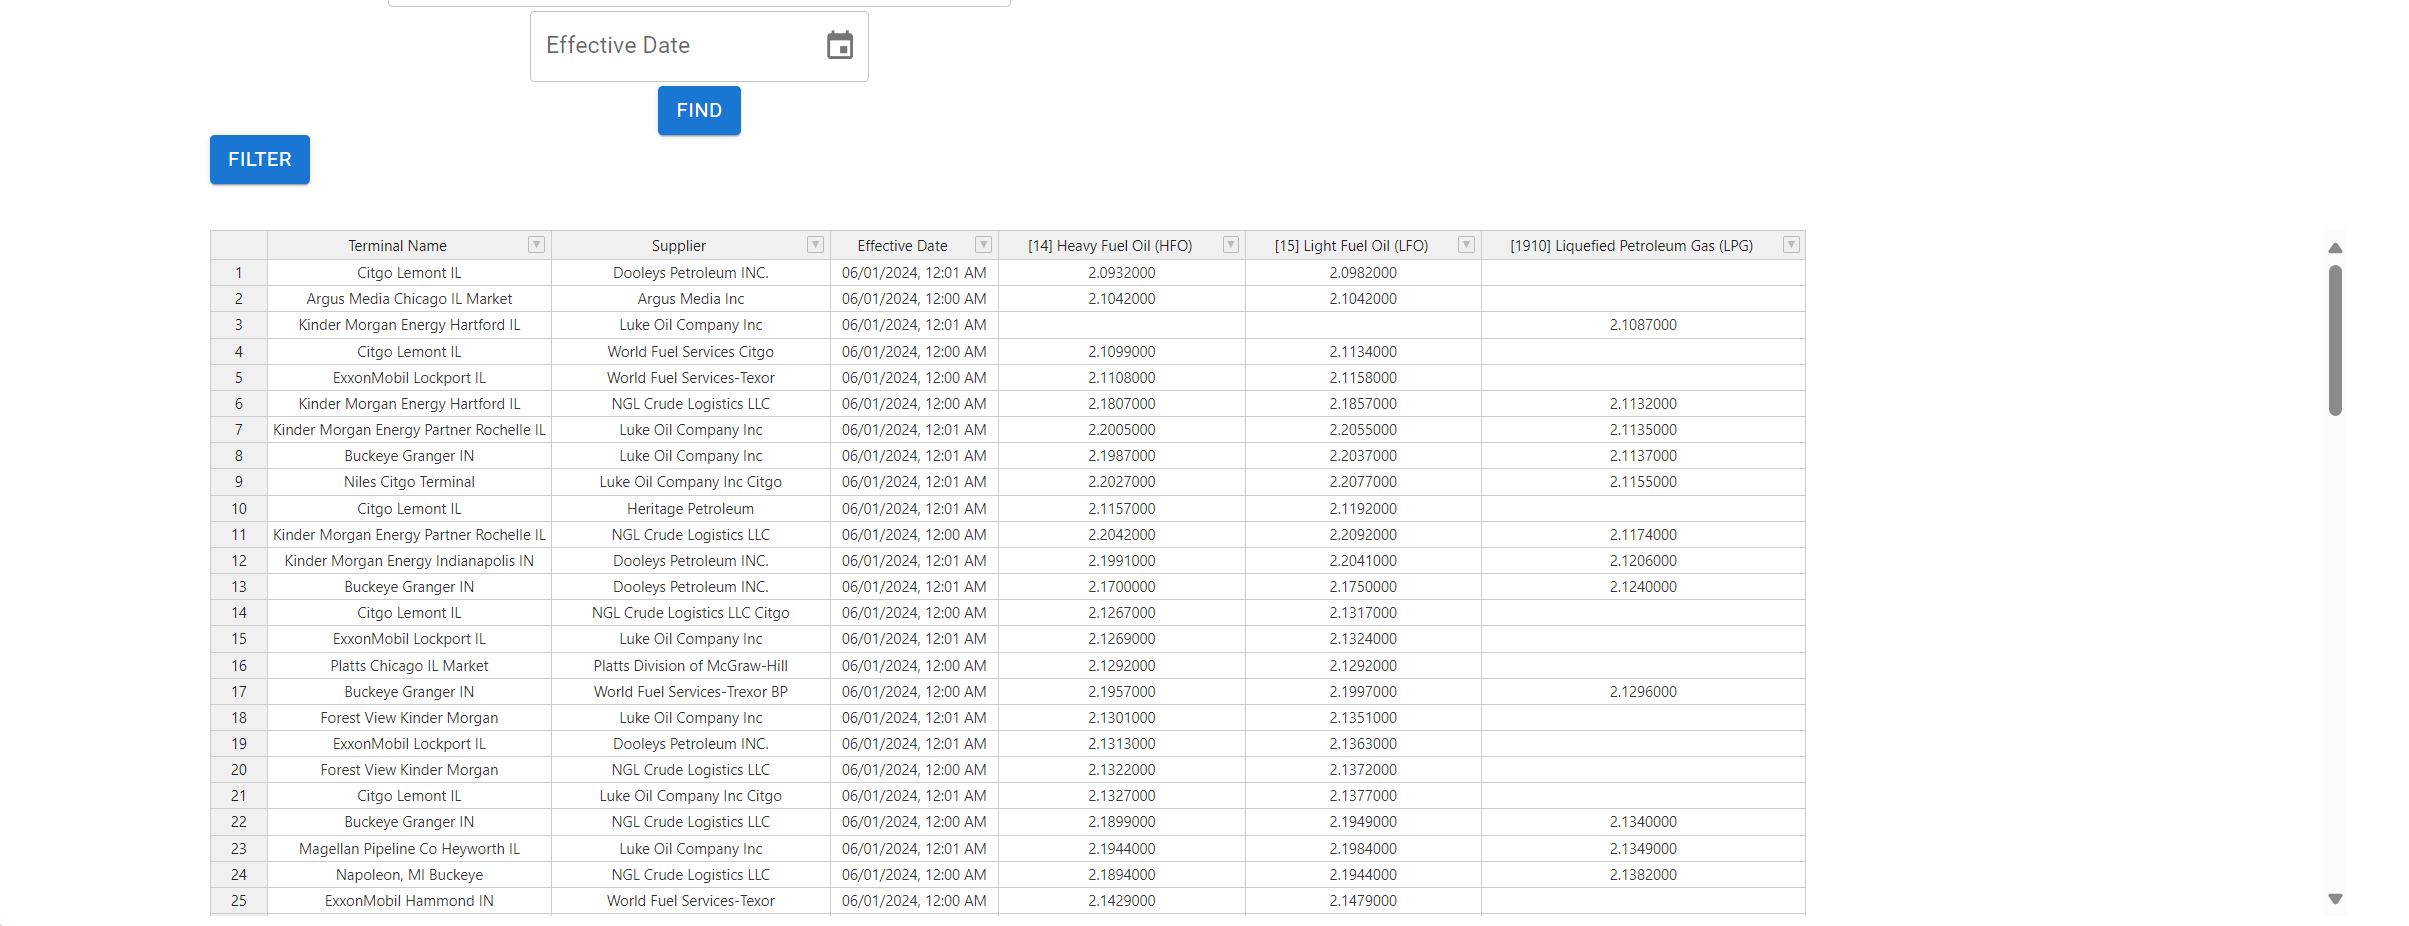Click NGL Crude Logistics LLC Citgo cell
The height and width of the screenshot is (926, 2409).
tap(690, 613)
